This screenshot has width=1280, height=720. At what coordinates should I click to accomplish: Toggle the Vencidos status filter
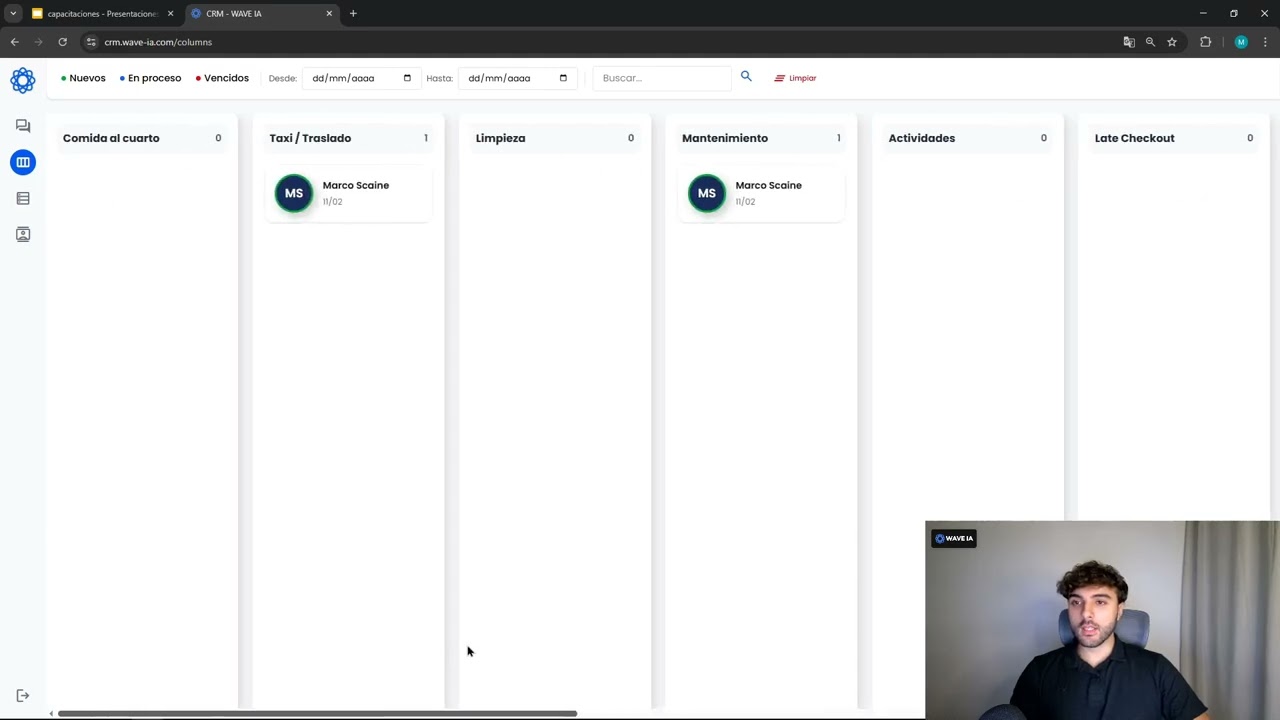[x=222, y=78]
